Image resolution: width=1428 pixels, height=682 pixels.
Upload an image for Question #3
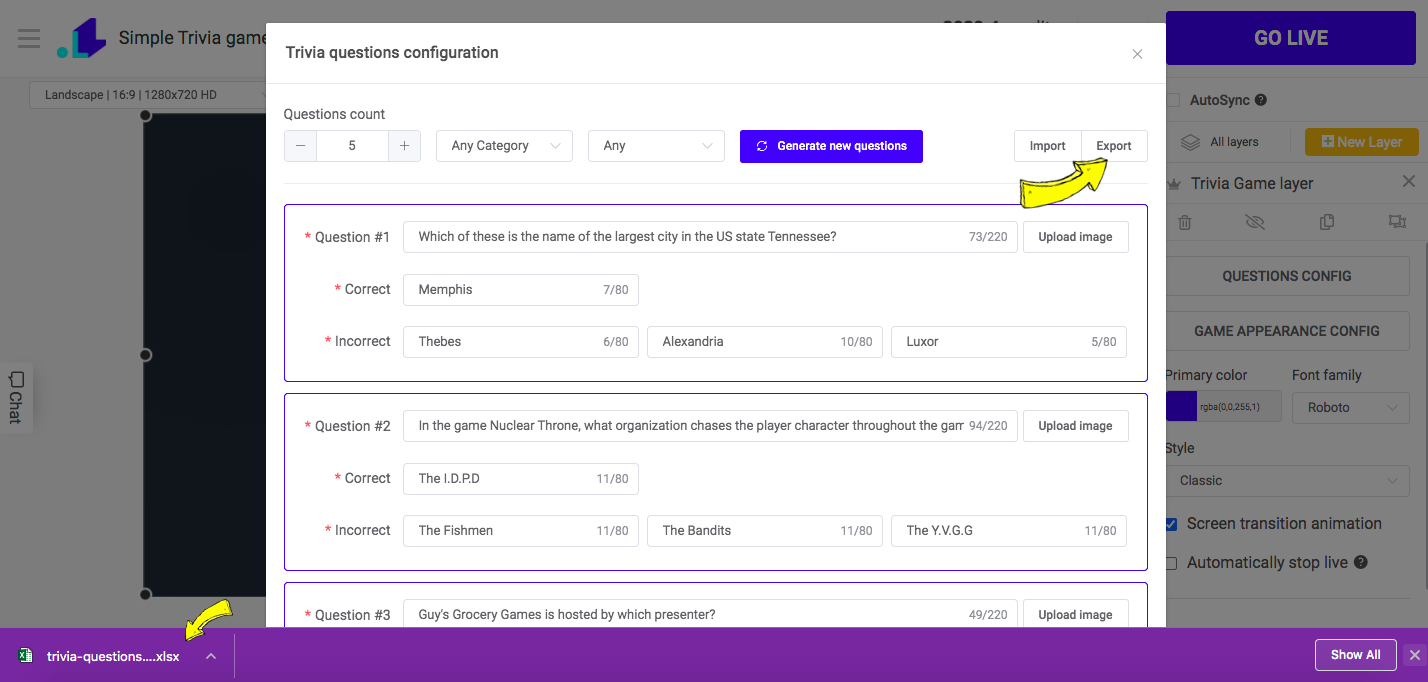point(1075,614)
